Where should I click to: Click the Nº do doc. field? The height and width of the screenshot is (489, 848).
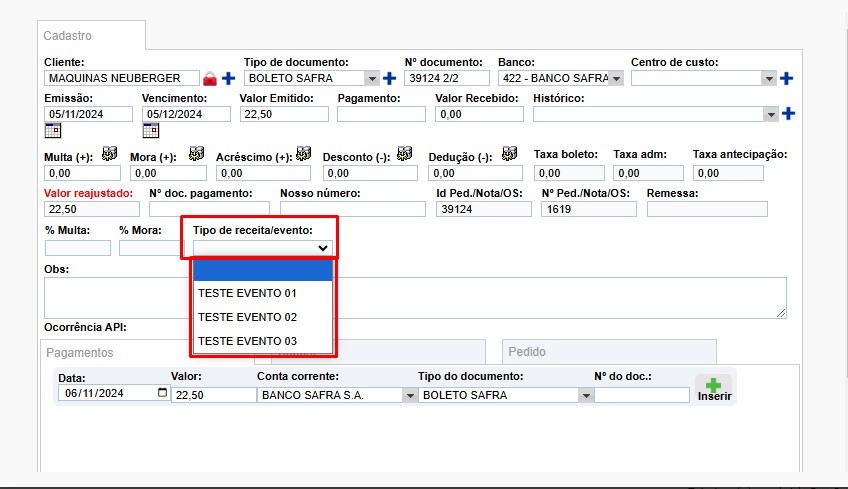coord(642,395)
